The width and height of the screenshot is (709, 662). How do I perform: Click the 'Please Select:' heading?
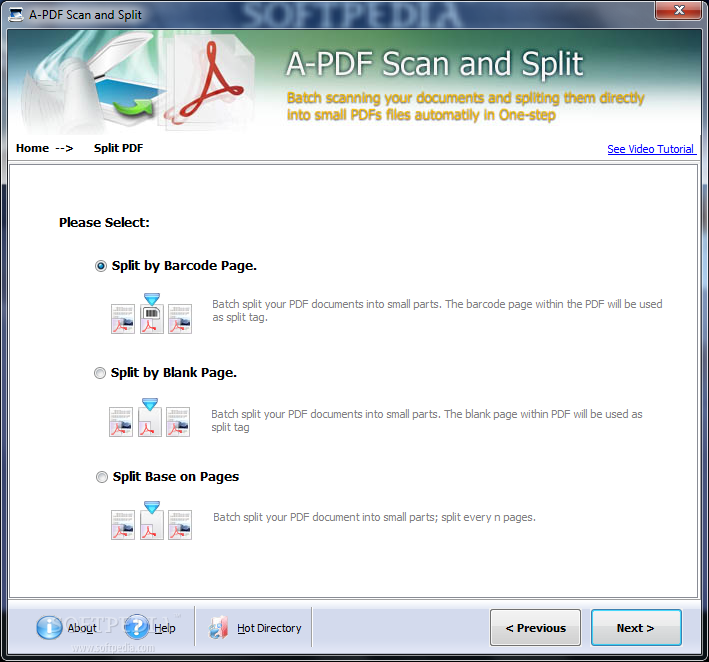104,222
